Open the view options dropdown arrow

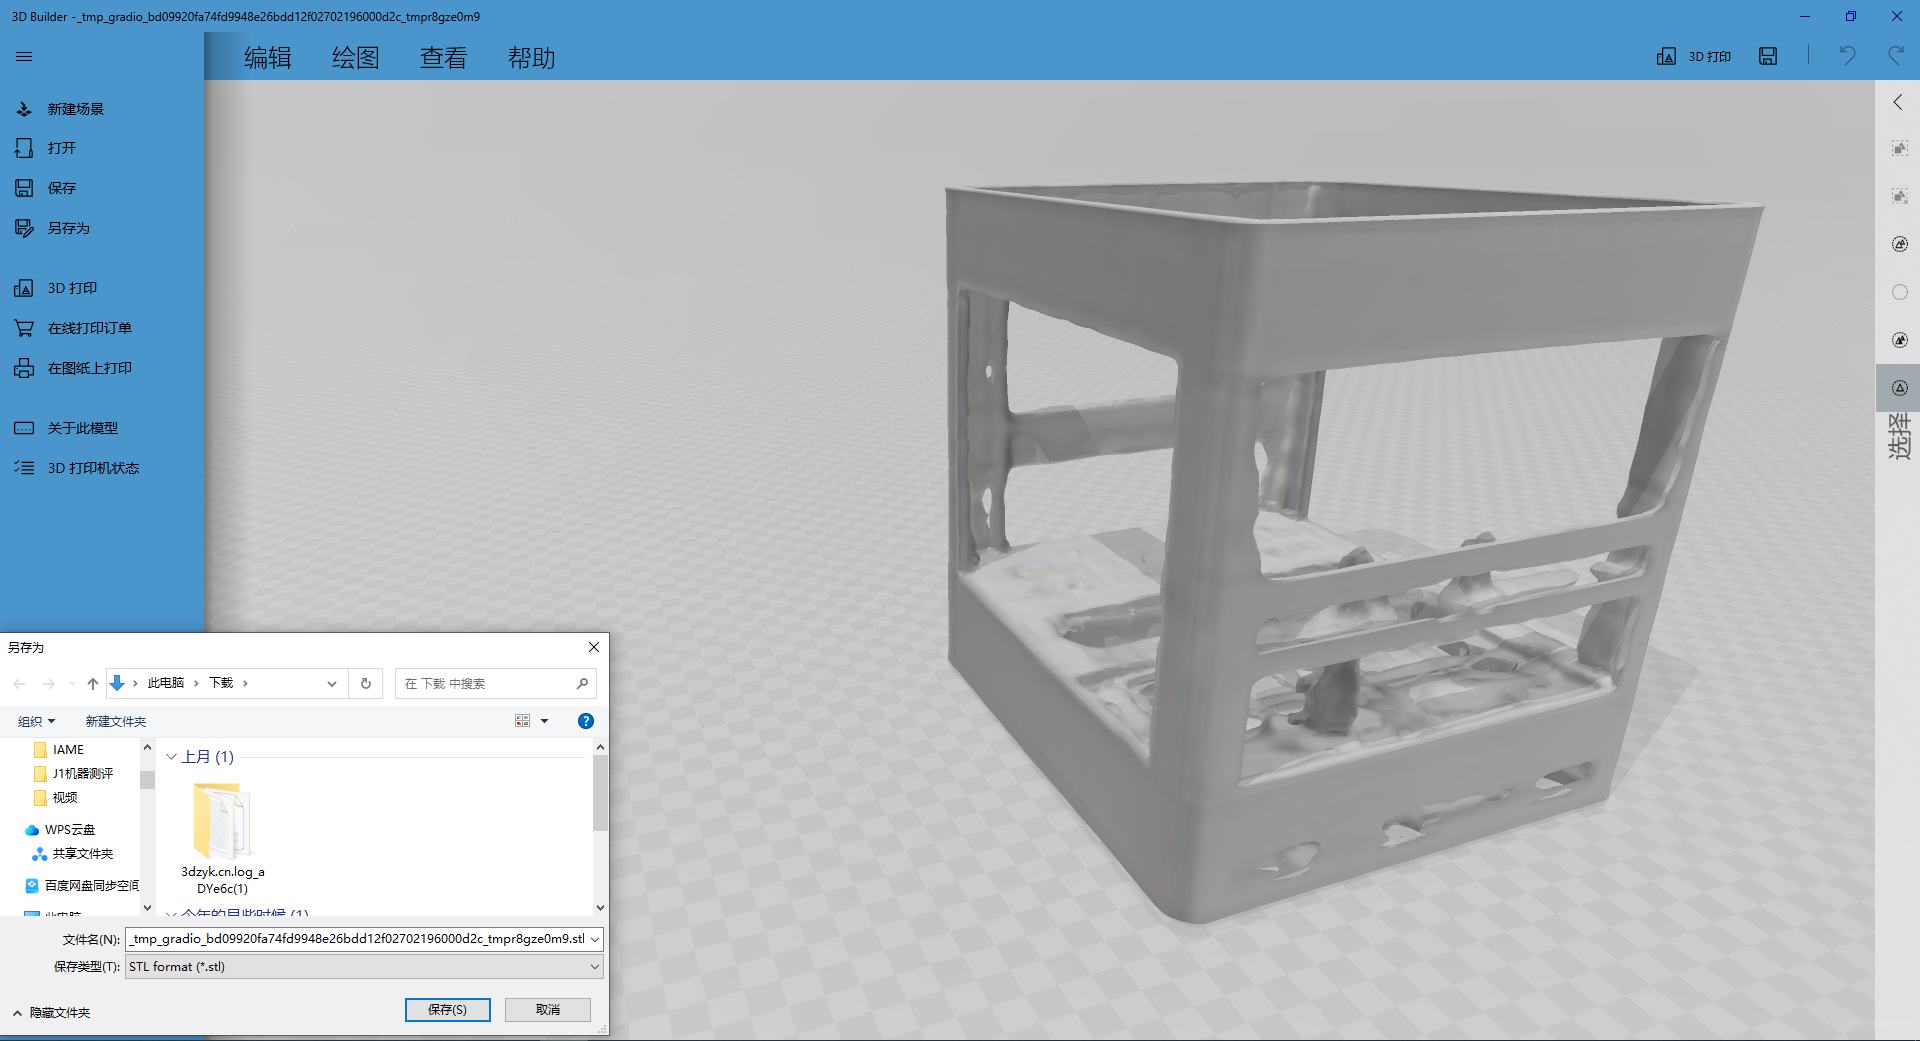point(545,721)
